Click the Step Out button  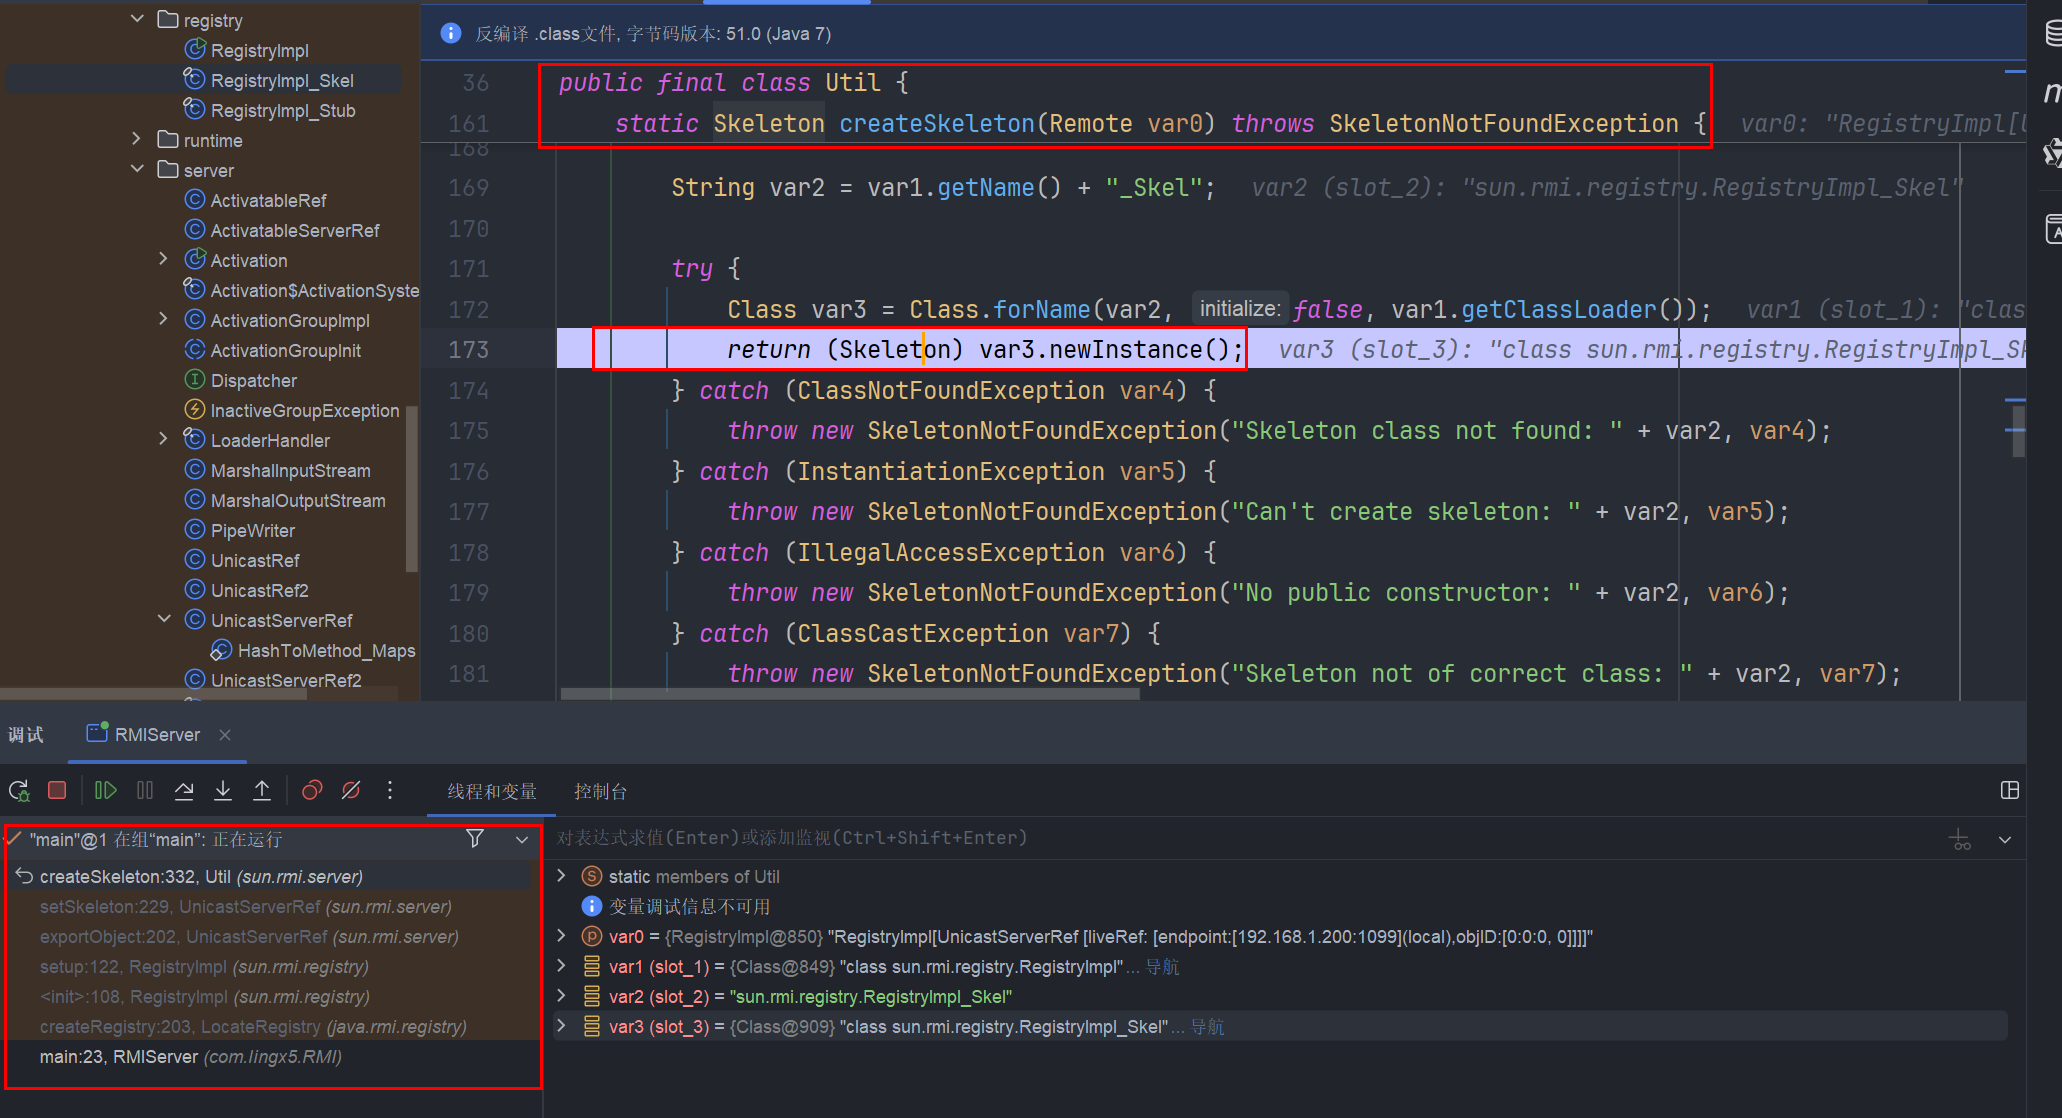[262, 791]
